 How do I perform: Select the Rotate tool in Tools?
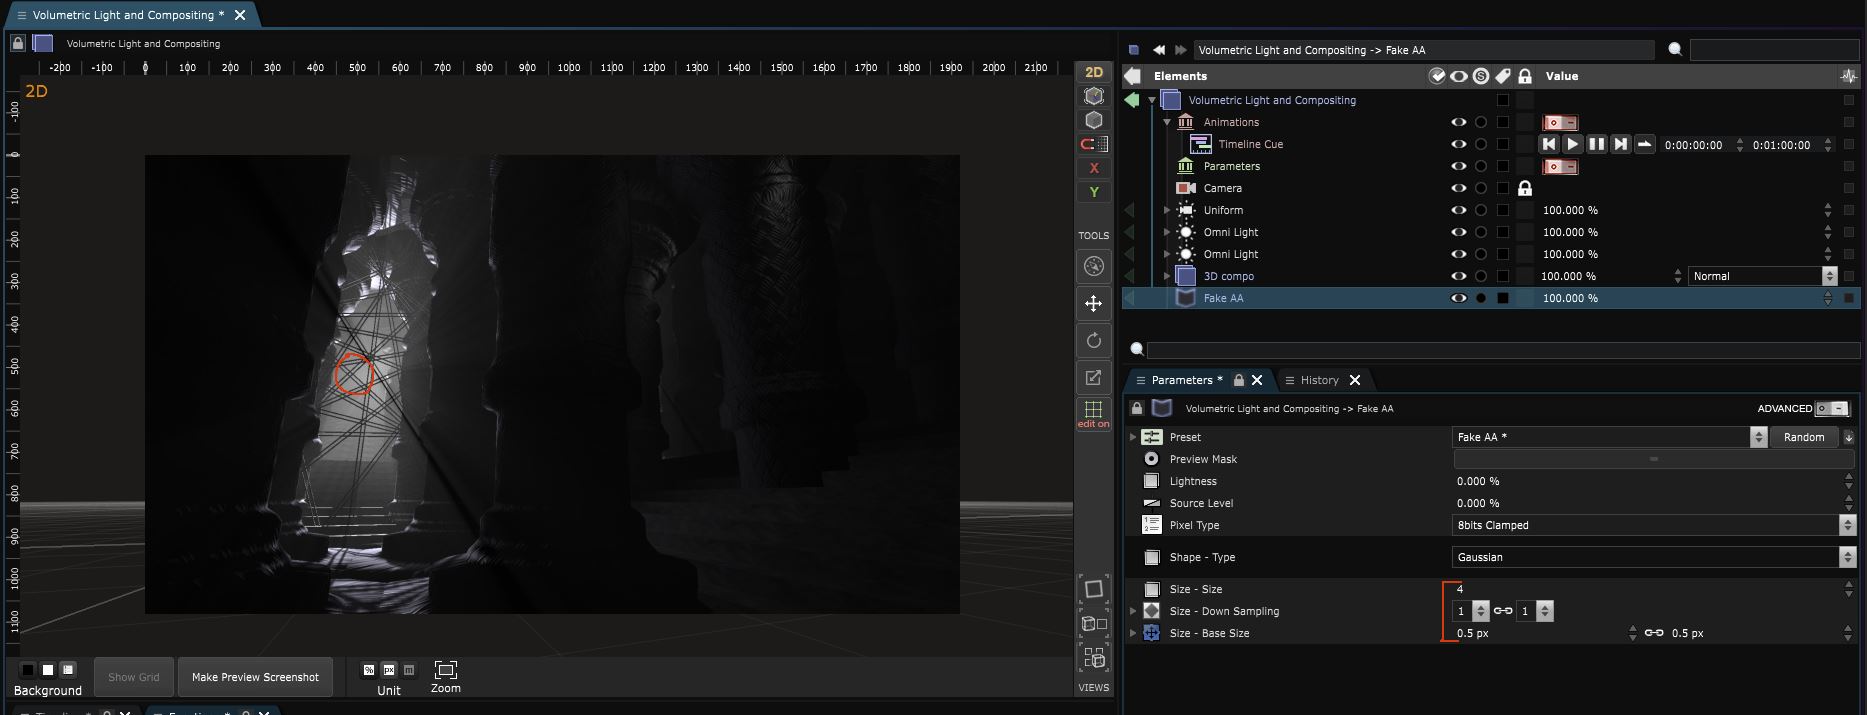pos(1093,341)
